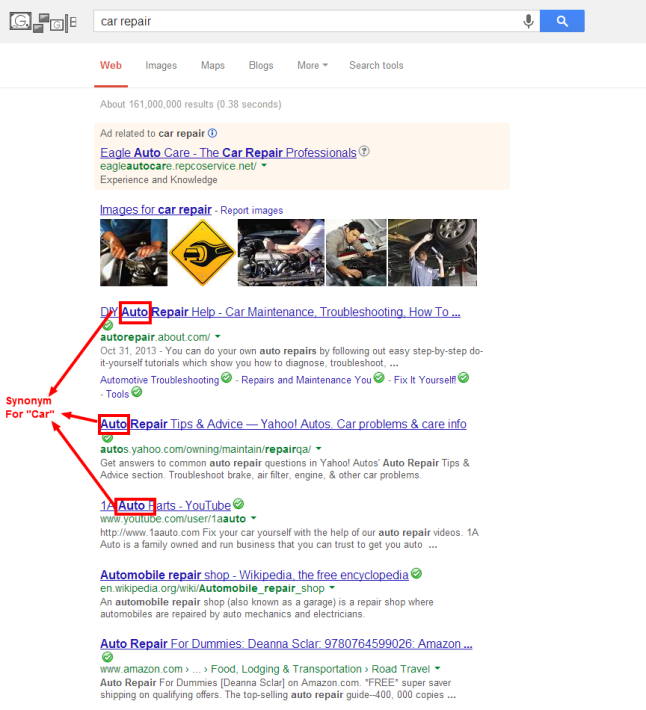Open the thumbnail of man leaning over engine
The width and height of the screenshot is (646, 710).
281,253
